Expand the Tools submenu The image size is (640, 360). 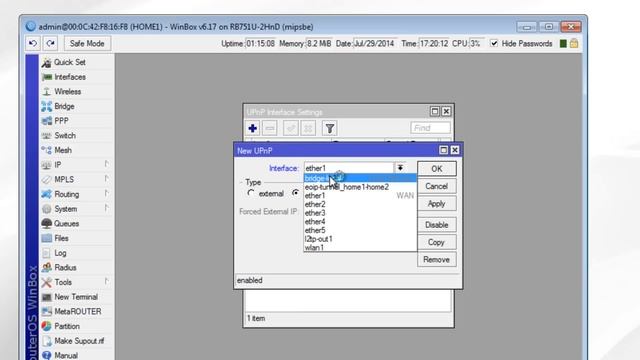click(107, 282)
